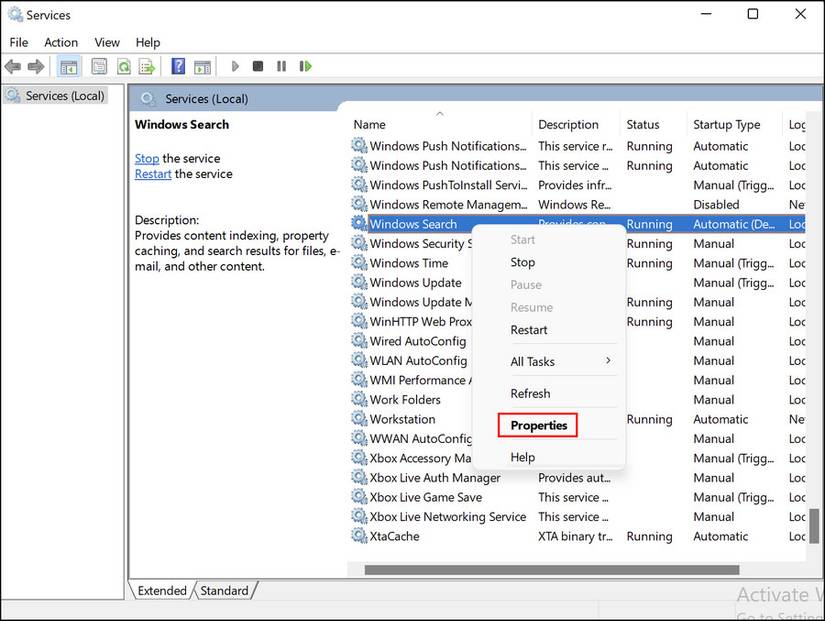Click the Show/Hide Console Tree toolbar icon
The image size is (825, 621).
pos(68,66)
